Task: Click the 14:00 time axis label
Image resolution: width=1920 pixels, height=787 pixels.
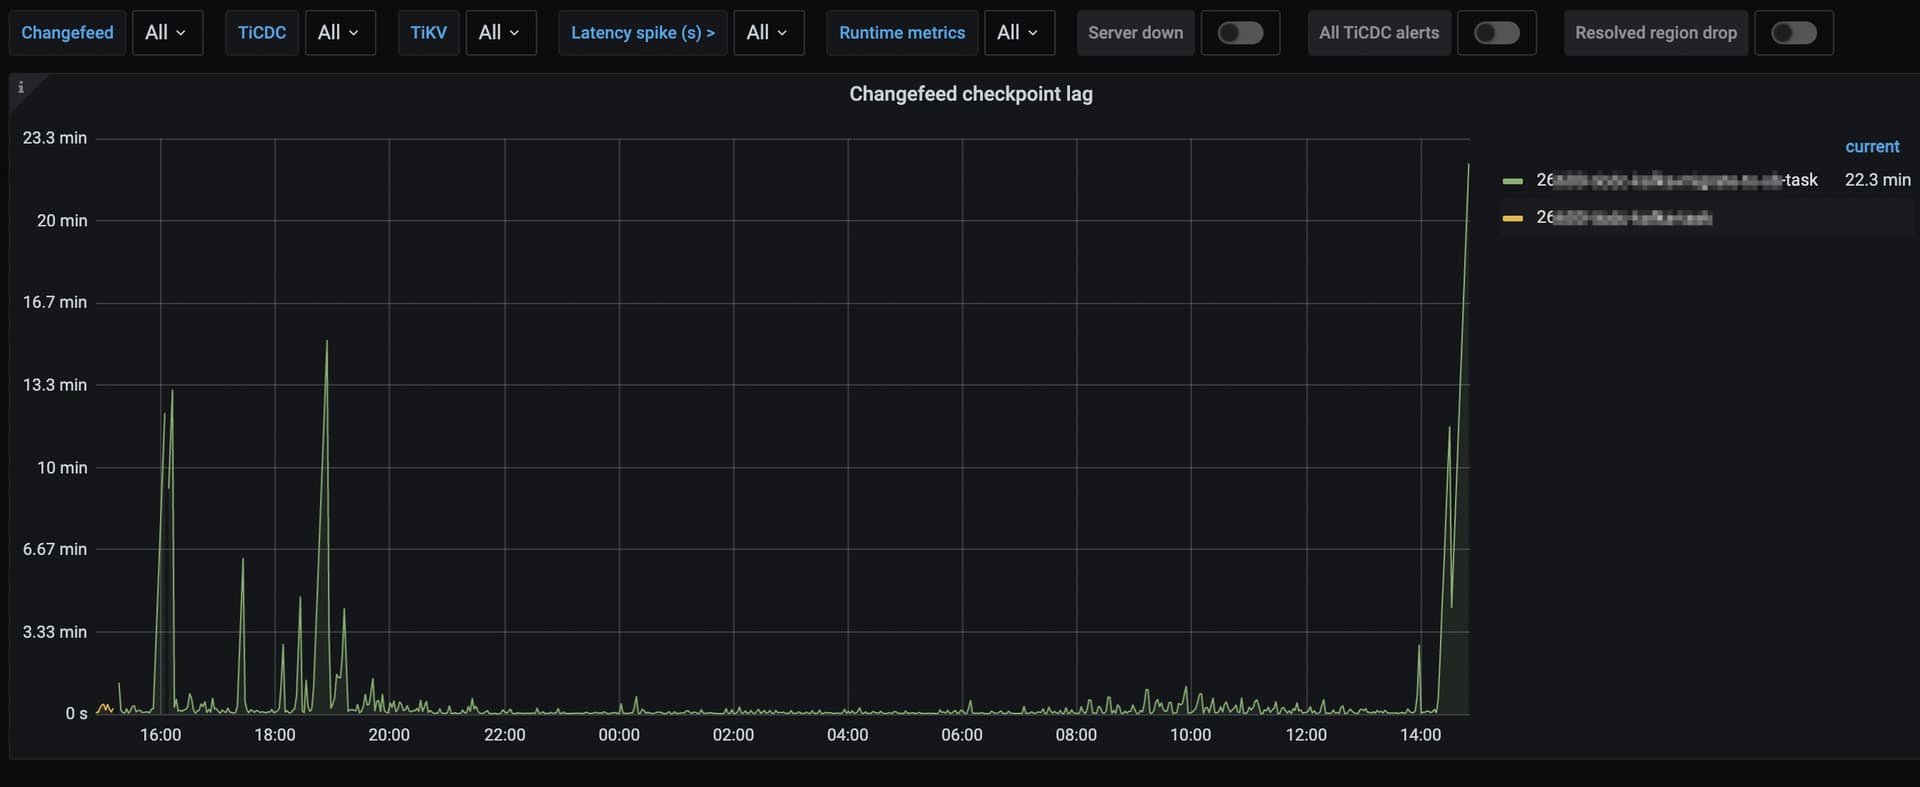Action: pos(1420,735)
